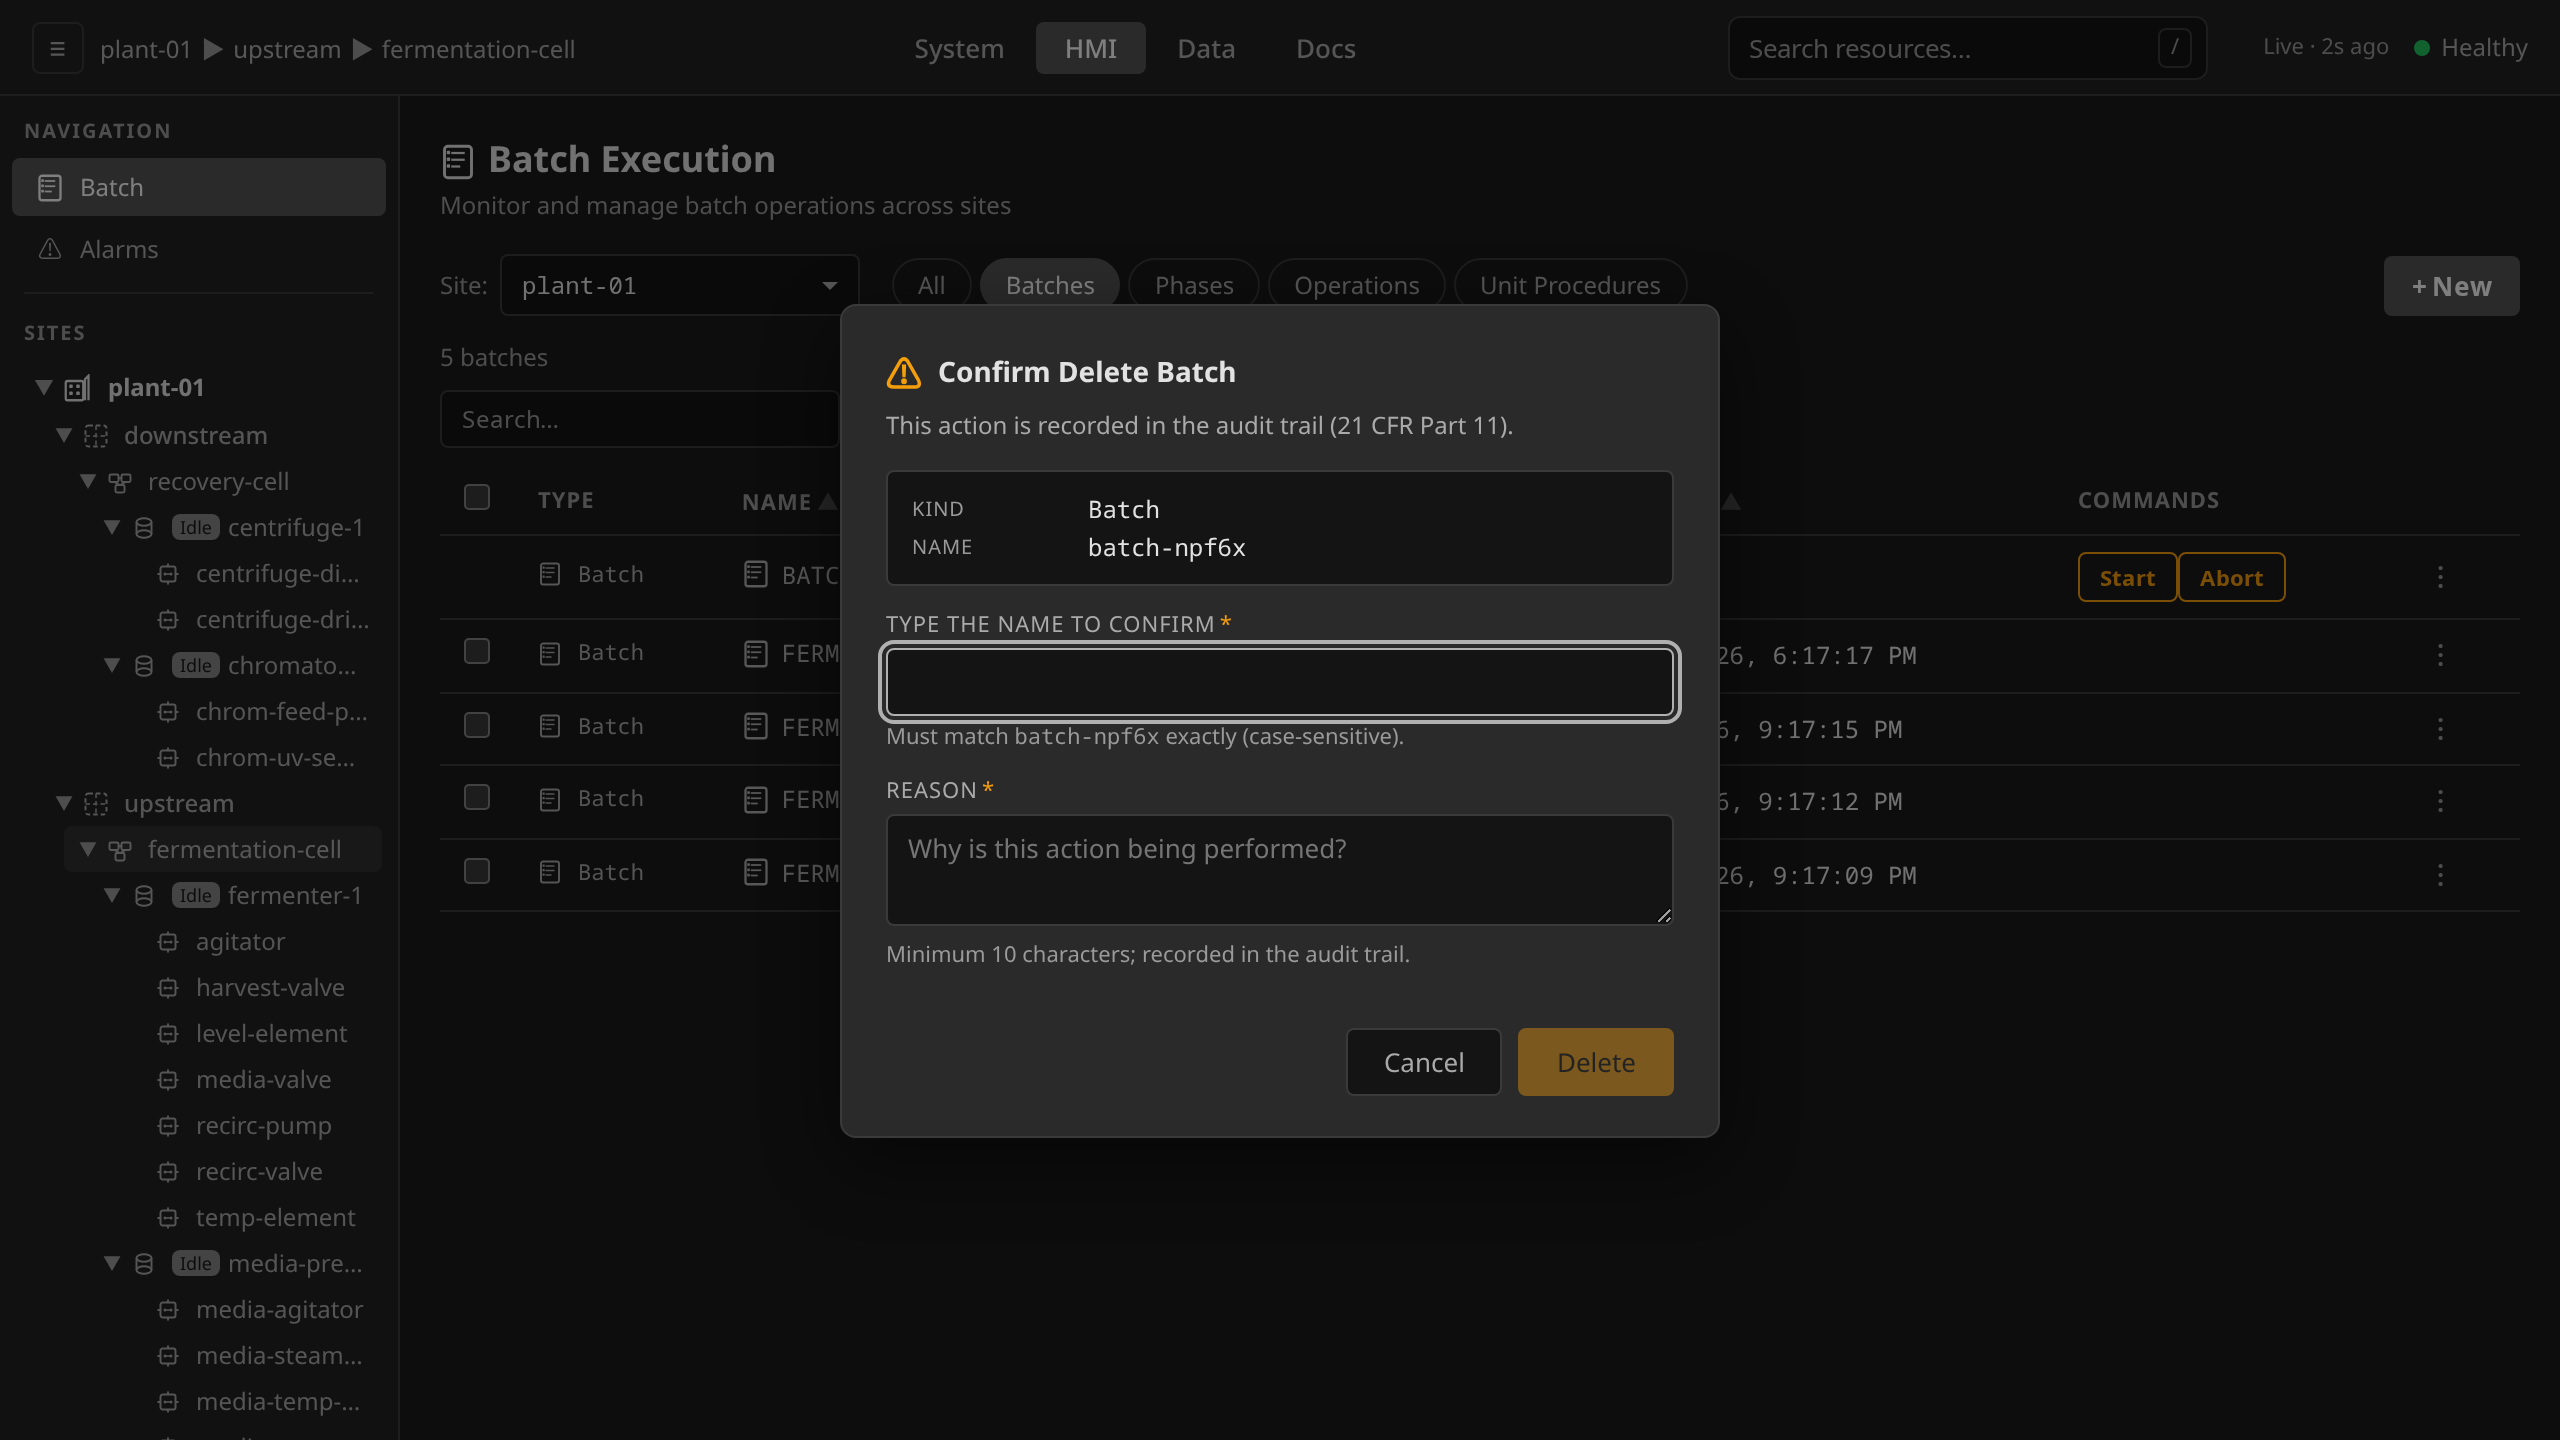Screen dimensions: 2560x1440
Task: Select the Phases filter tab
Action: point(1194,285)
